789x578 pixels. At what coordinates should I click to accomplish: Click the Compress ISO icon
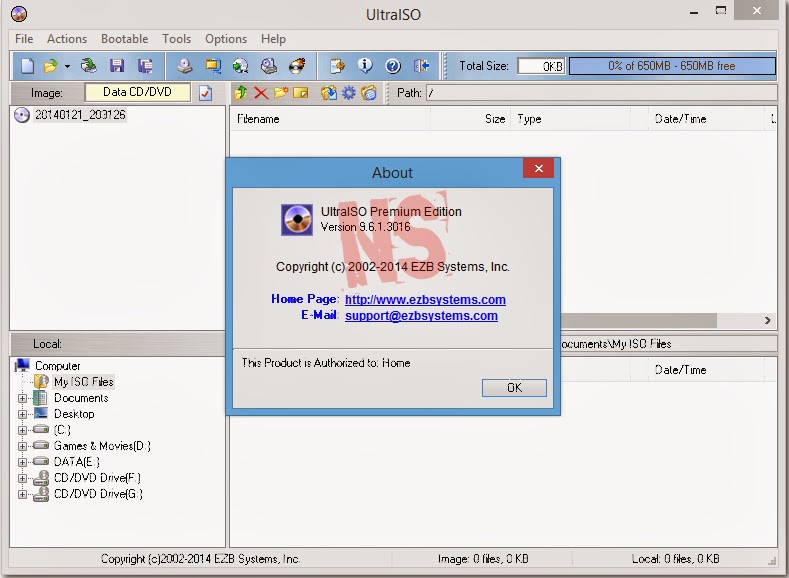pyautogui.click(x=213, y=66)
